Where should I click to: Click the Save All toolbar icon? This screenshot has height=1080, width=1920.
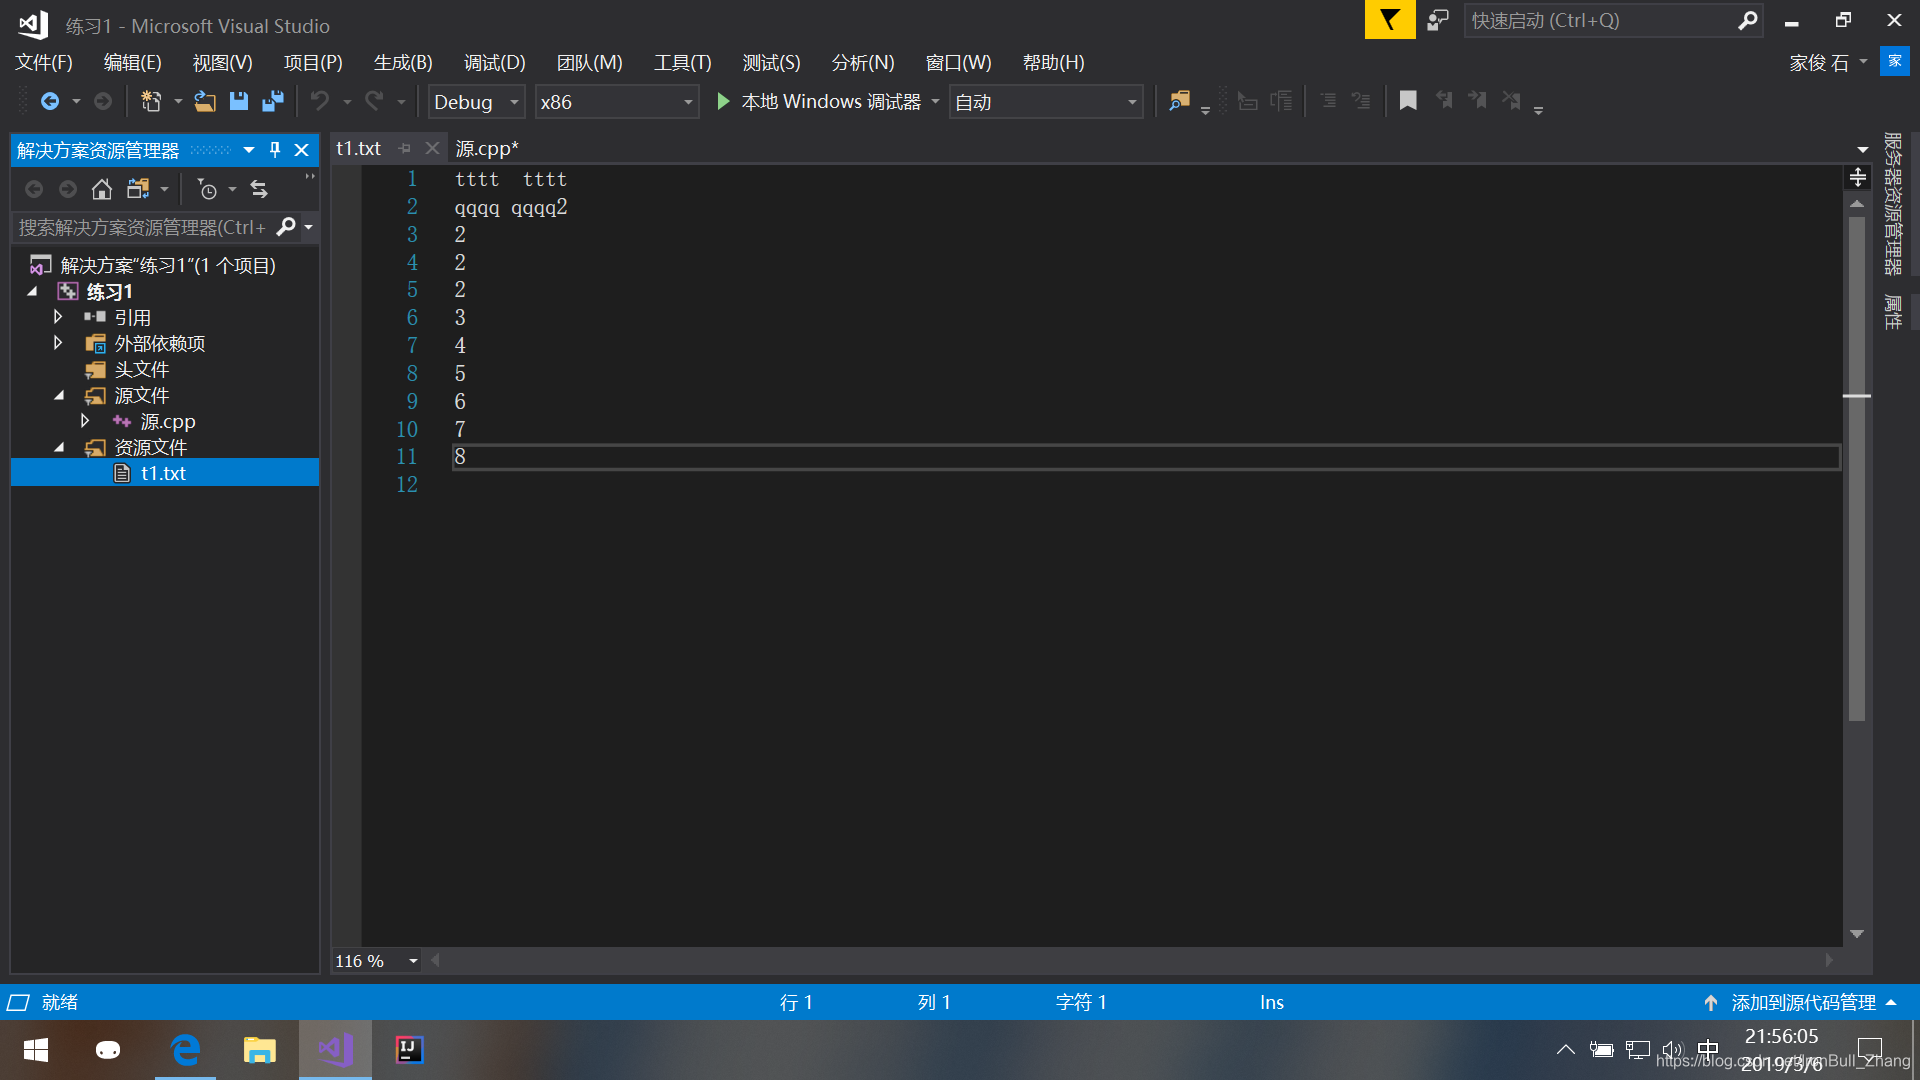[272, 101]
